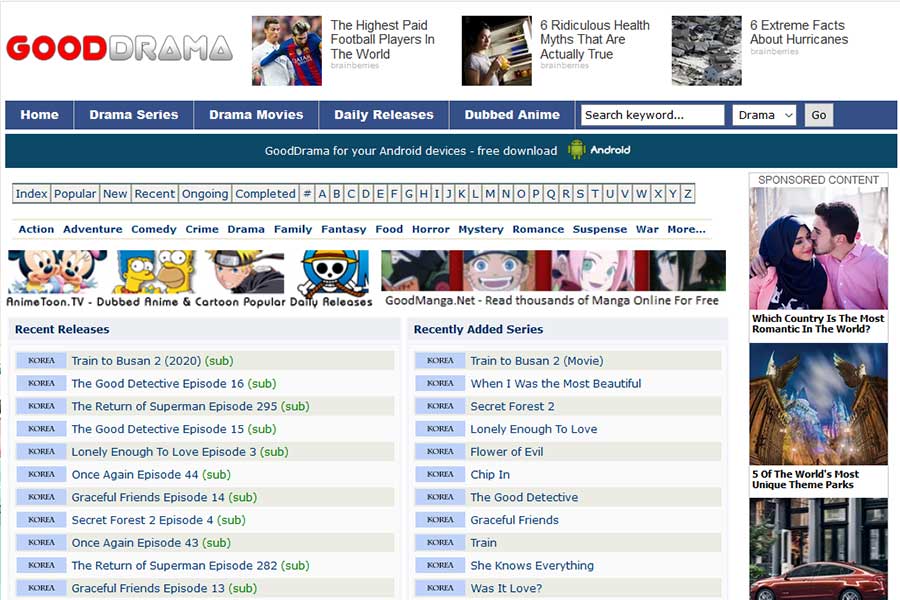The image size is (900, 600).
Task: Open Lonely Enough To Love Episode 3
Action: tap(180, 452)
